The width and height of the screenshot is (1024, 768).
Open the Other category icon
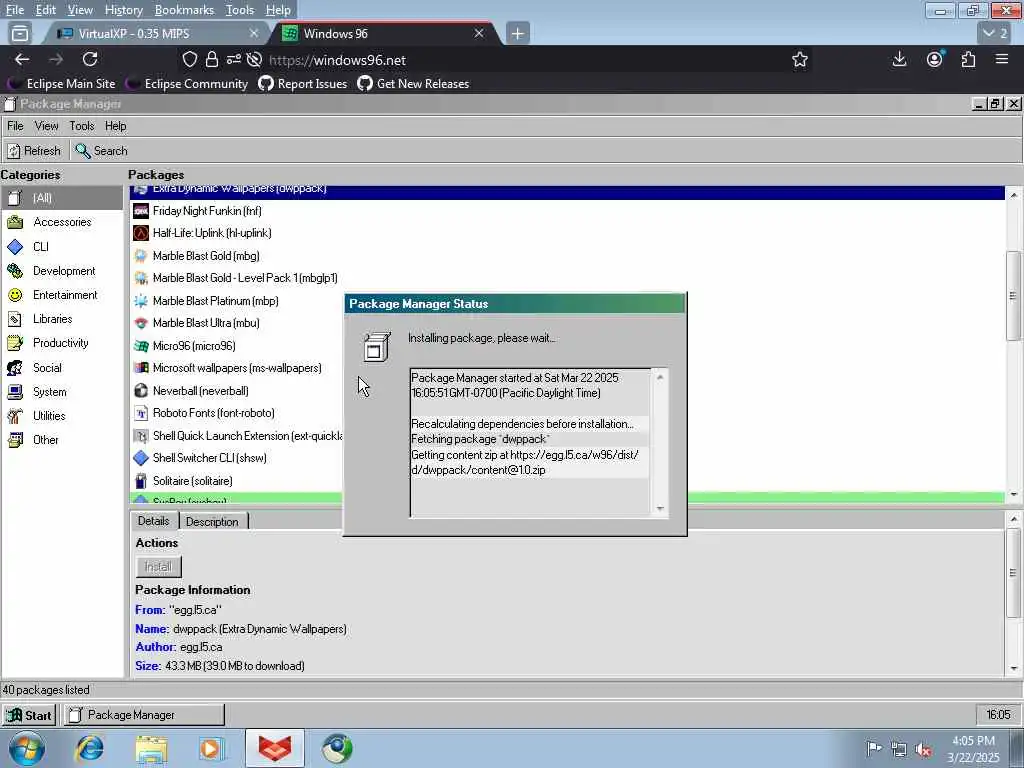pos(15,440)
